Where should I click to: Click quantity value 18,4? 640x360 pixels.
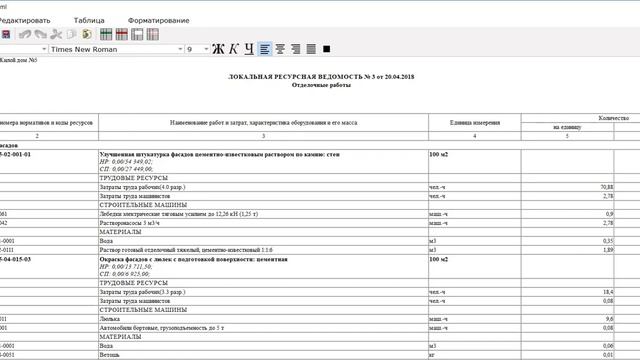pyautogui.click(x=608, y=292)
